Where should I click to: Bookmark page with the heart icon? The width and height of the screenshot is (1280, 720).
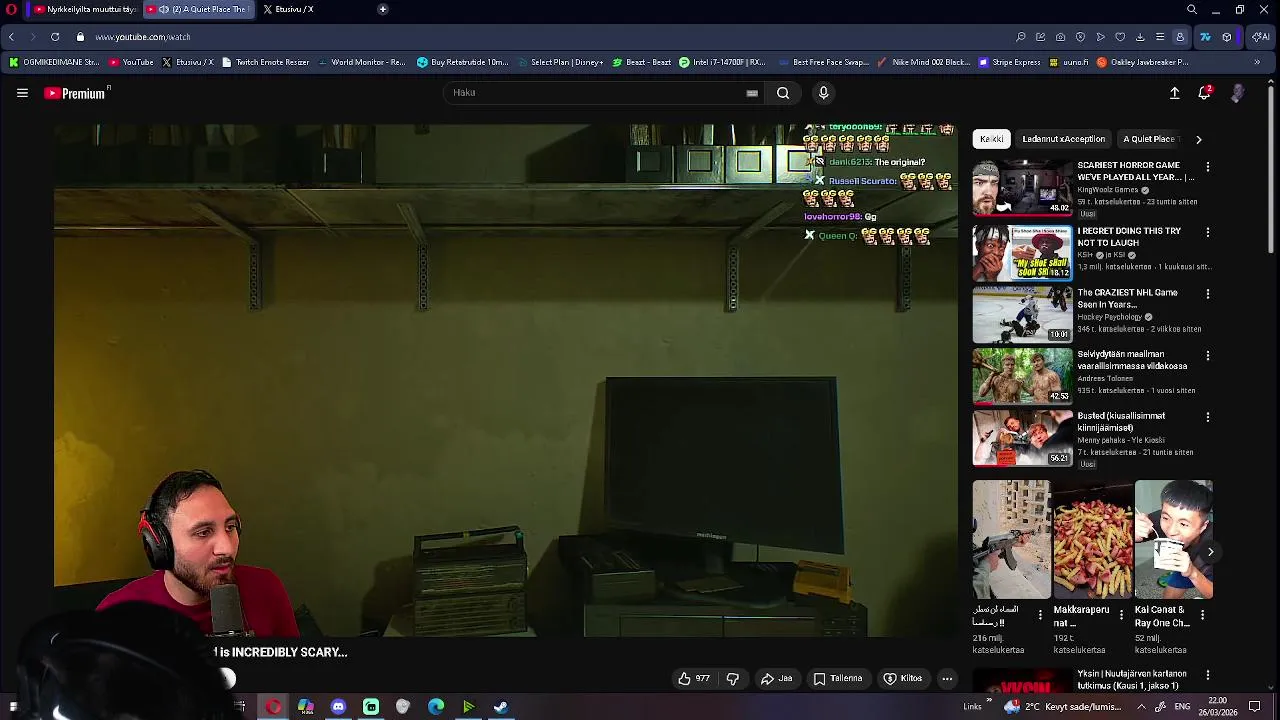coord(1120,37)
